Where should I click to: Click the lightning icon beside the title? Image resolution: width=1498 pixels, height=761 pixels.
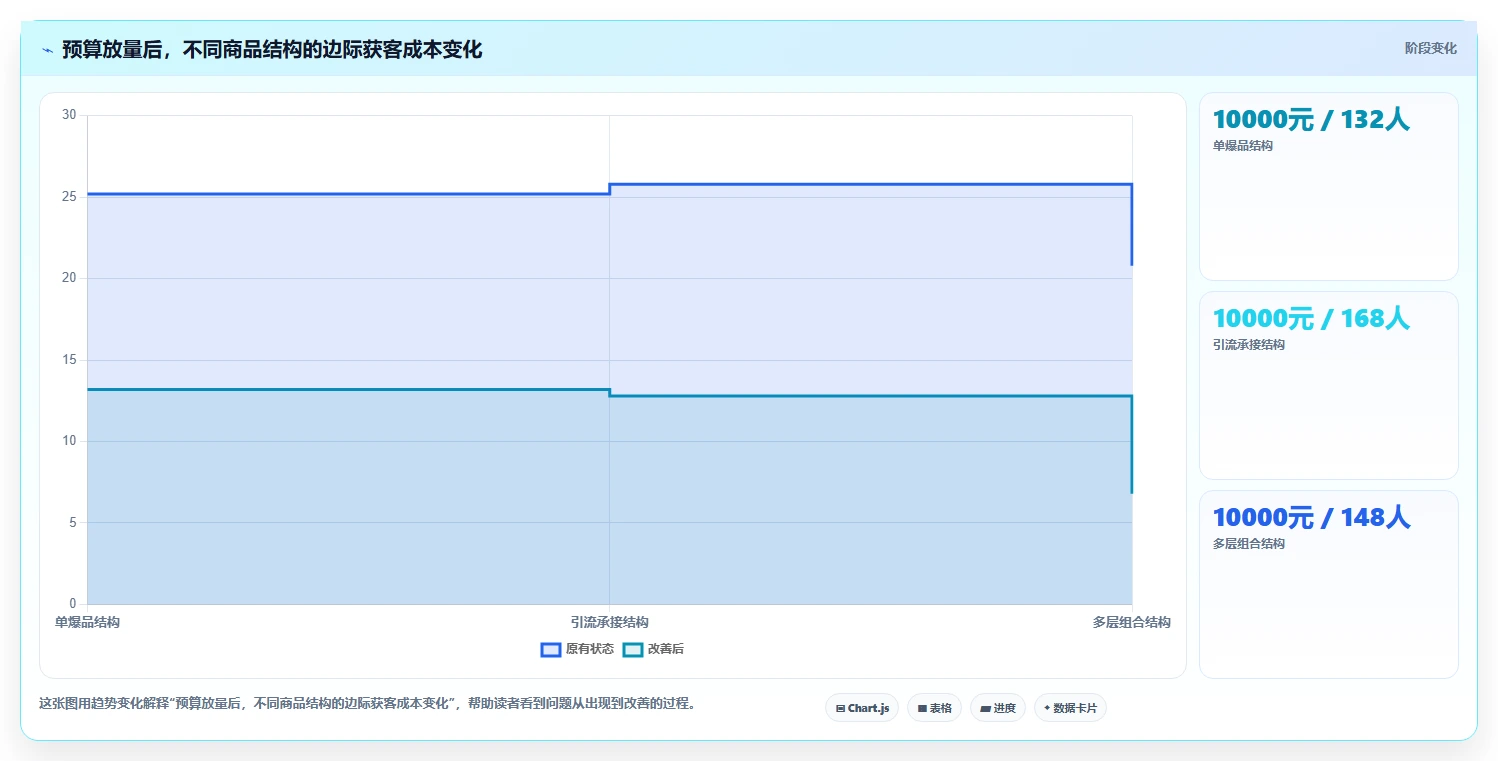pos(47,49)
